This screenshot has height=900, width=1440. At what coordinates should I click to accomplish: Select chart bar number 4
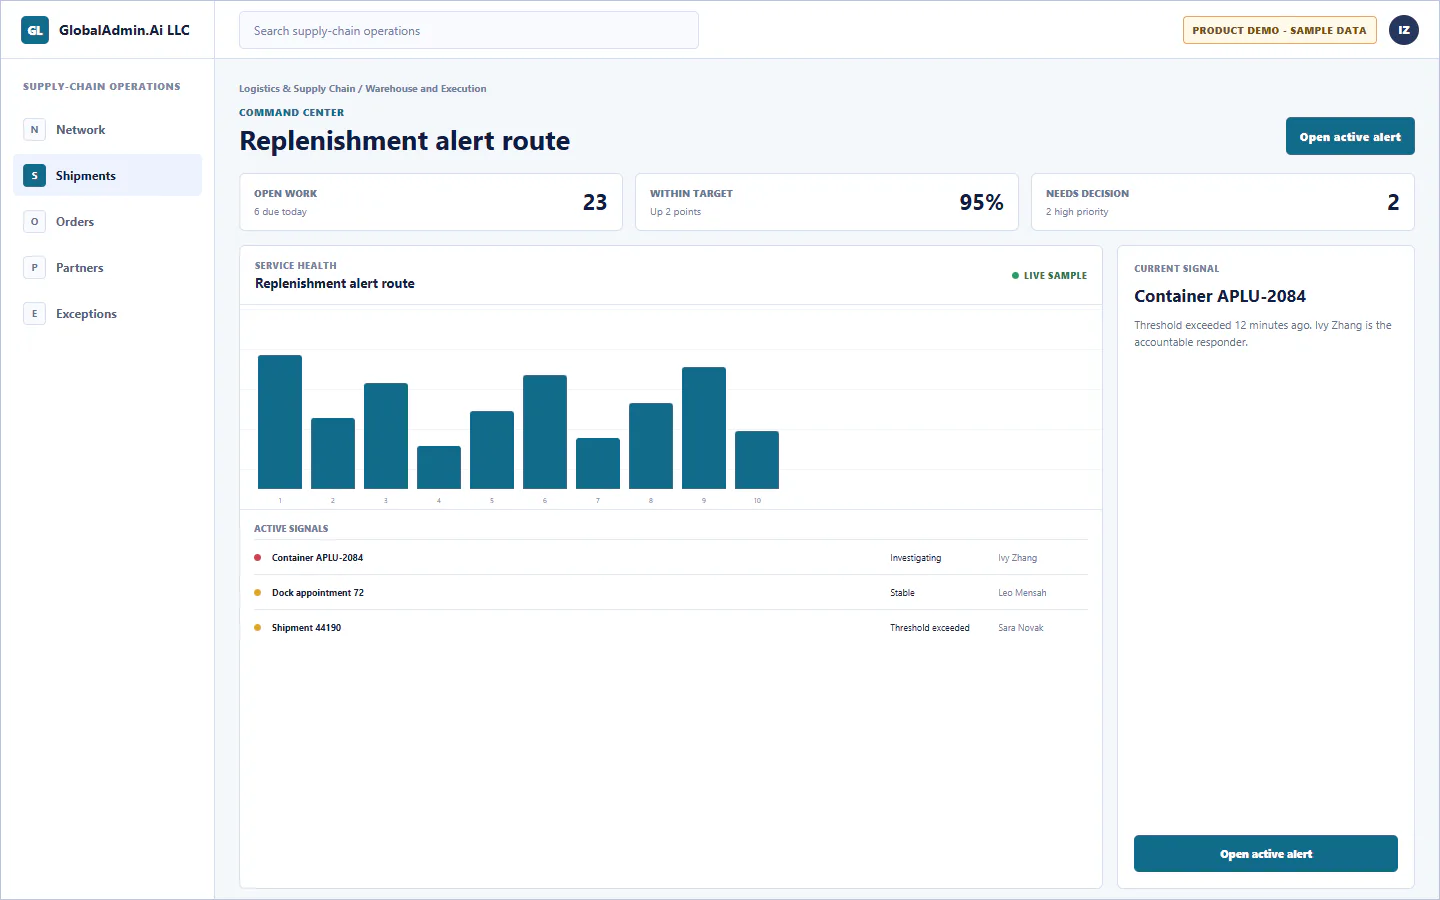(439, 467)
